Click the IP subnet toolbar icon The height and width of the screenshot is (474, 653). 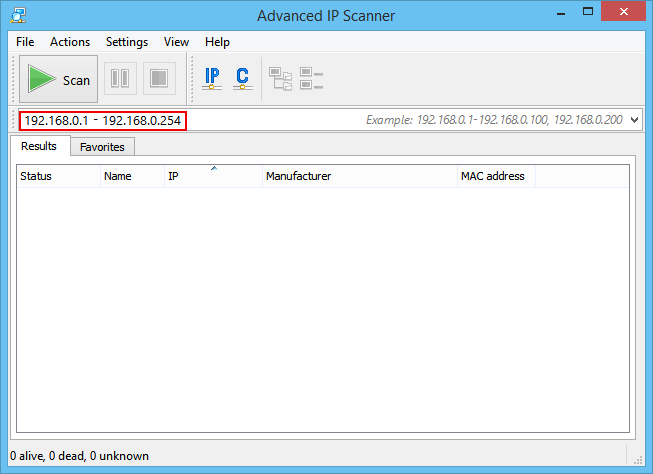coord(212,79)
